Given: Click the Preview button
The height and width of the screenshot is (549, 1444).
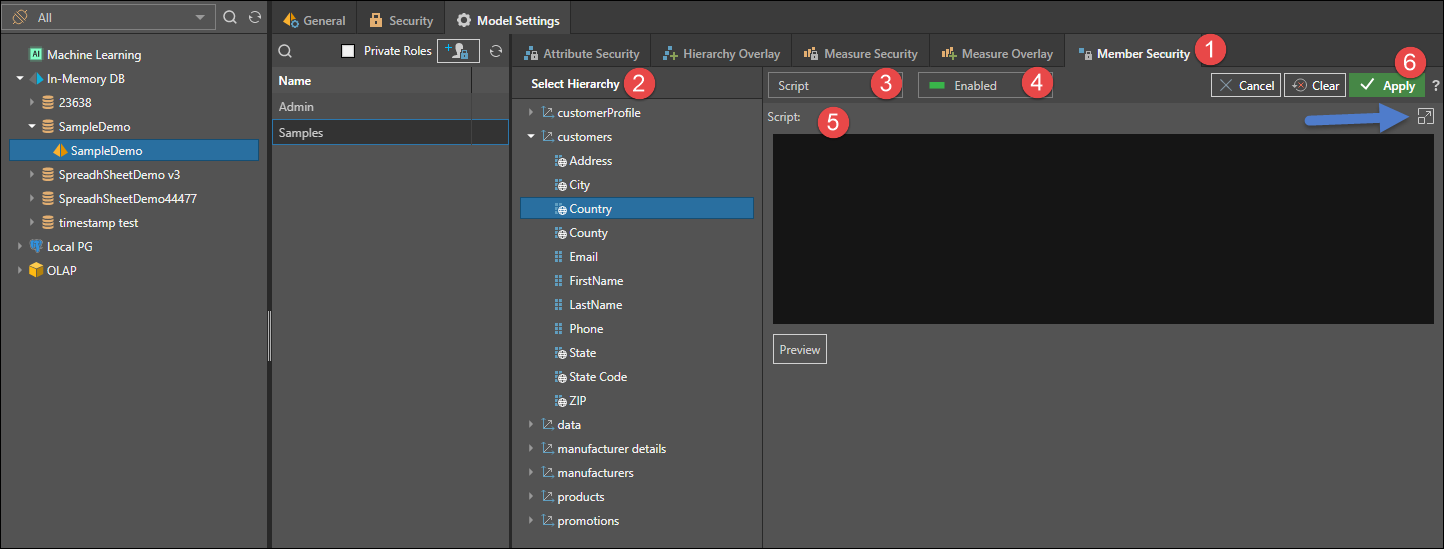Looking at the screenshot, I should point(799,350).
